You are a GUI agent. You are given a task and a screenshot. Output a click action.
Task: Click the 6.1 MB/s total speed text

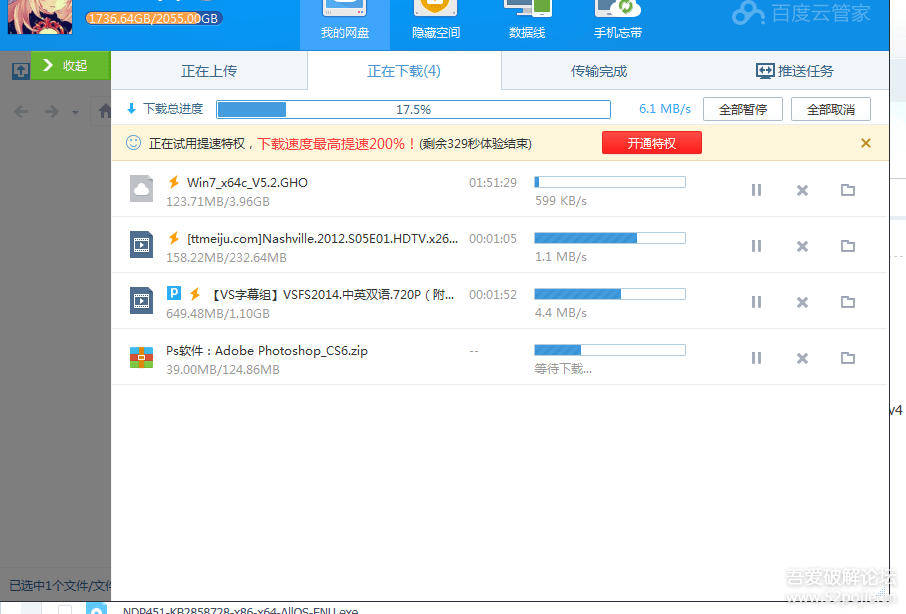pos(664,109)
